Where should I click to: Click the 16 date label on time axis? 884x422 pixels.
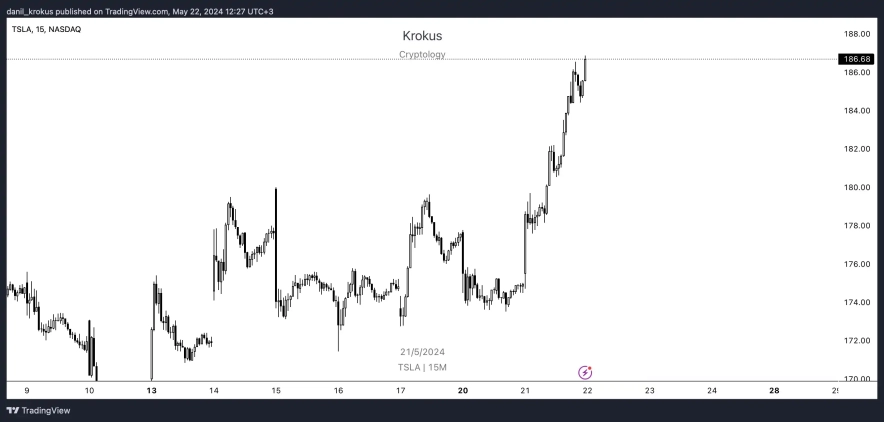pyautogui.click(x=338, y=391)
